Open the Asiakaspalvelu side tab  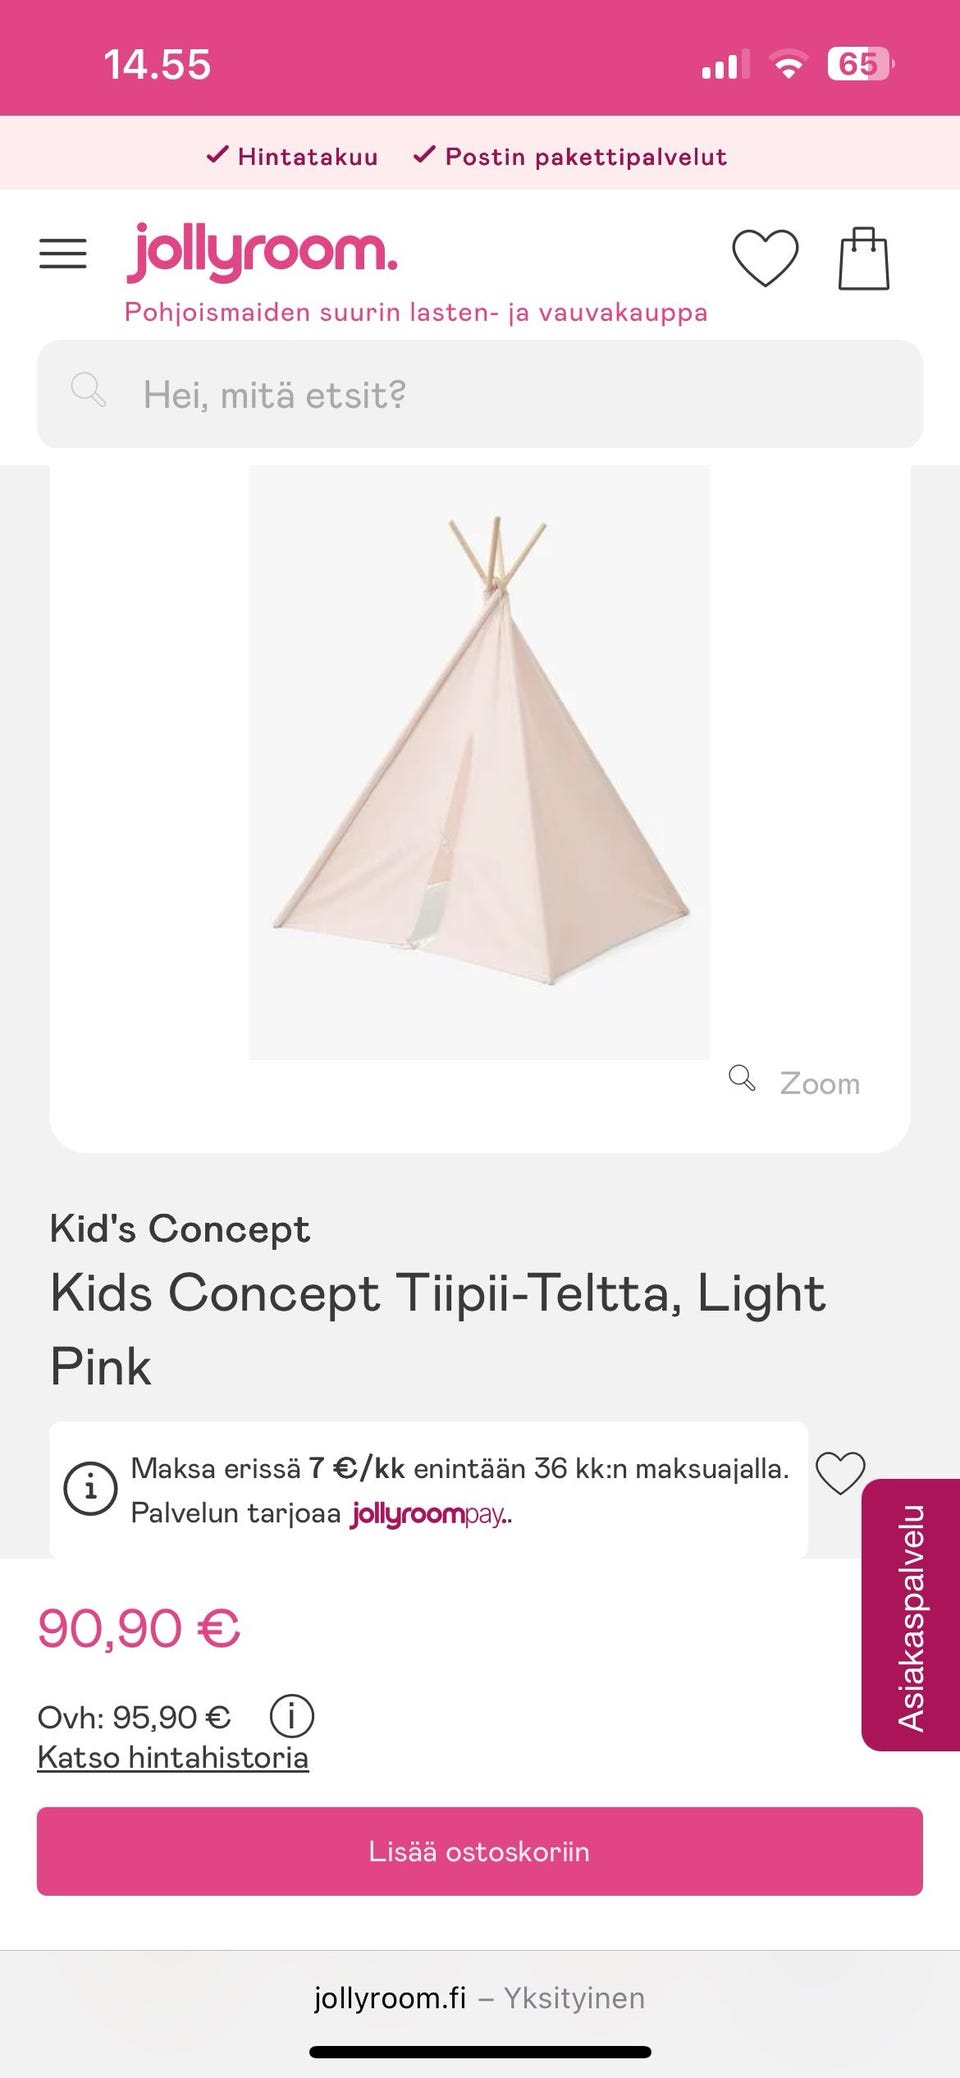911,1616
